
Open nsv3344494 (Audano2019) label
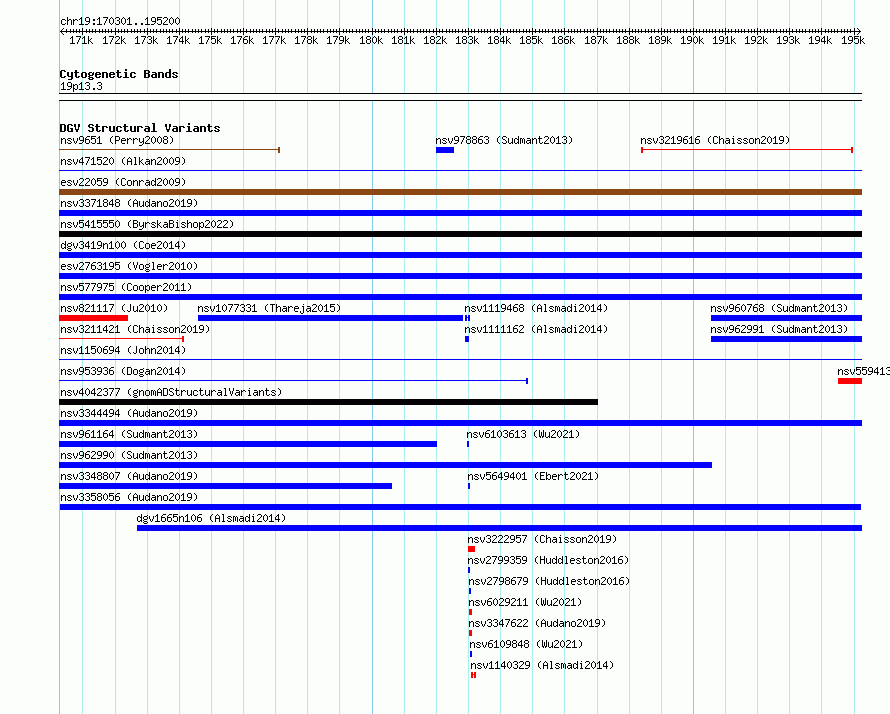pyautogui.click(x=129, y=413)
